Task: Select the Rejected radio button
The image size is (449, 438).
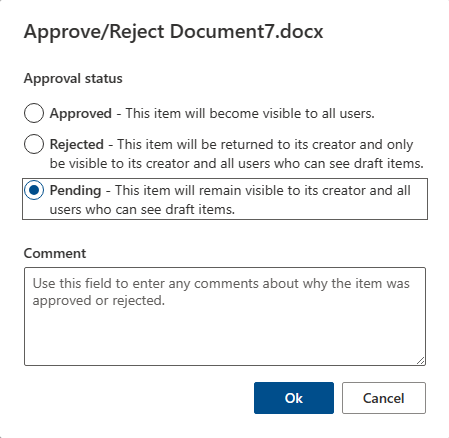Action: (x=34, y=144)
